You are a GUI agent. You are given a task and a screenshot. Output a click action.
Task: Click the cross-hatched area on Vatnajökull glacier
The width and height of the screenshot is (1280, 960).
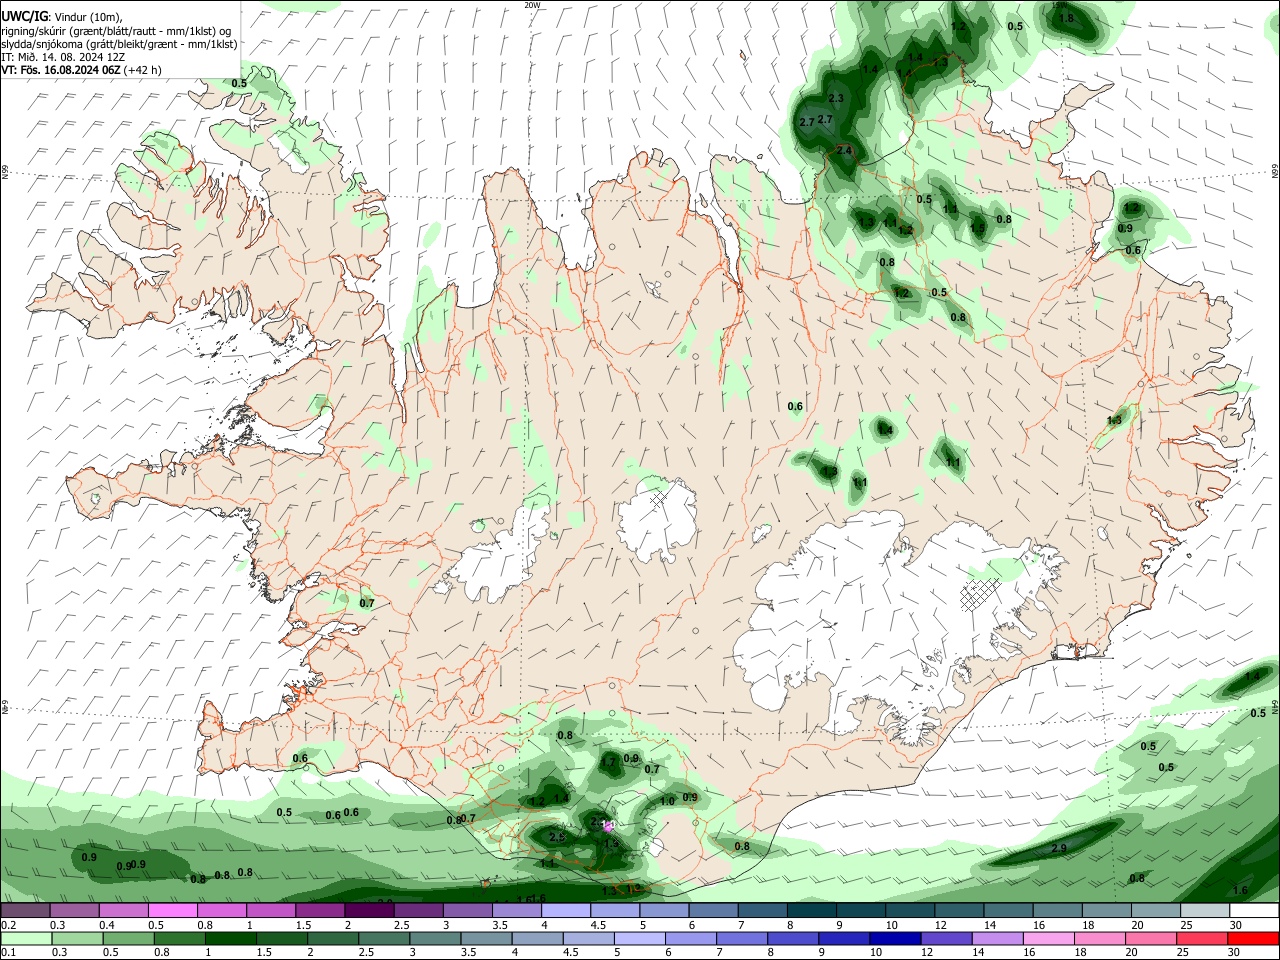point(980,593)
